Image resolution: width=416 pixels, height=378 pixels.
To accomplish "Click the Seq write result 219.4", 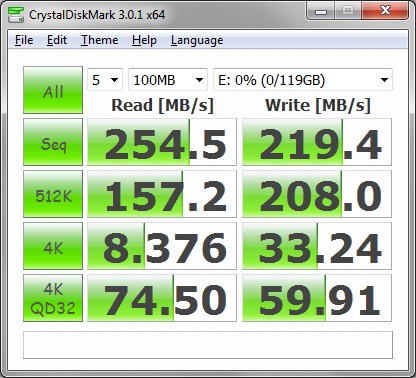I will [x=317, y=142].
